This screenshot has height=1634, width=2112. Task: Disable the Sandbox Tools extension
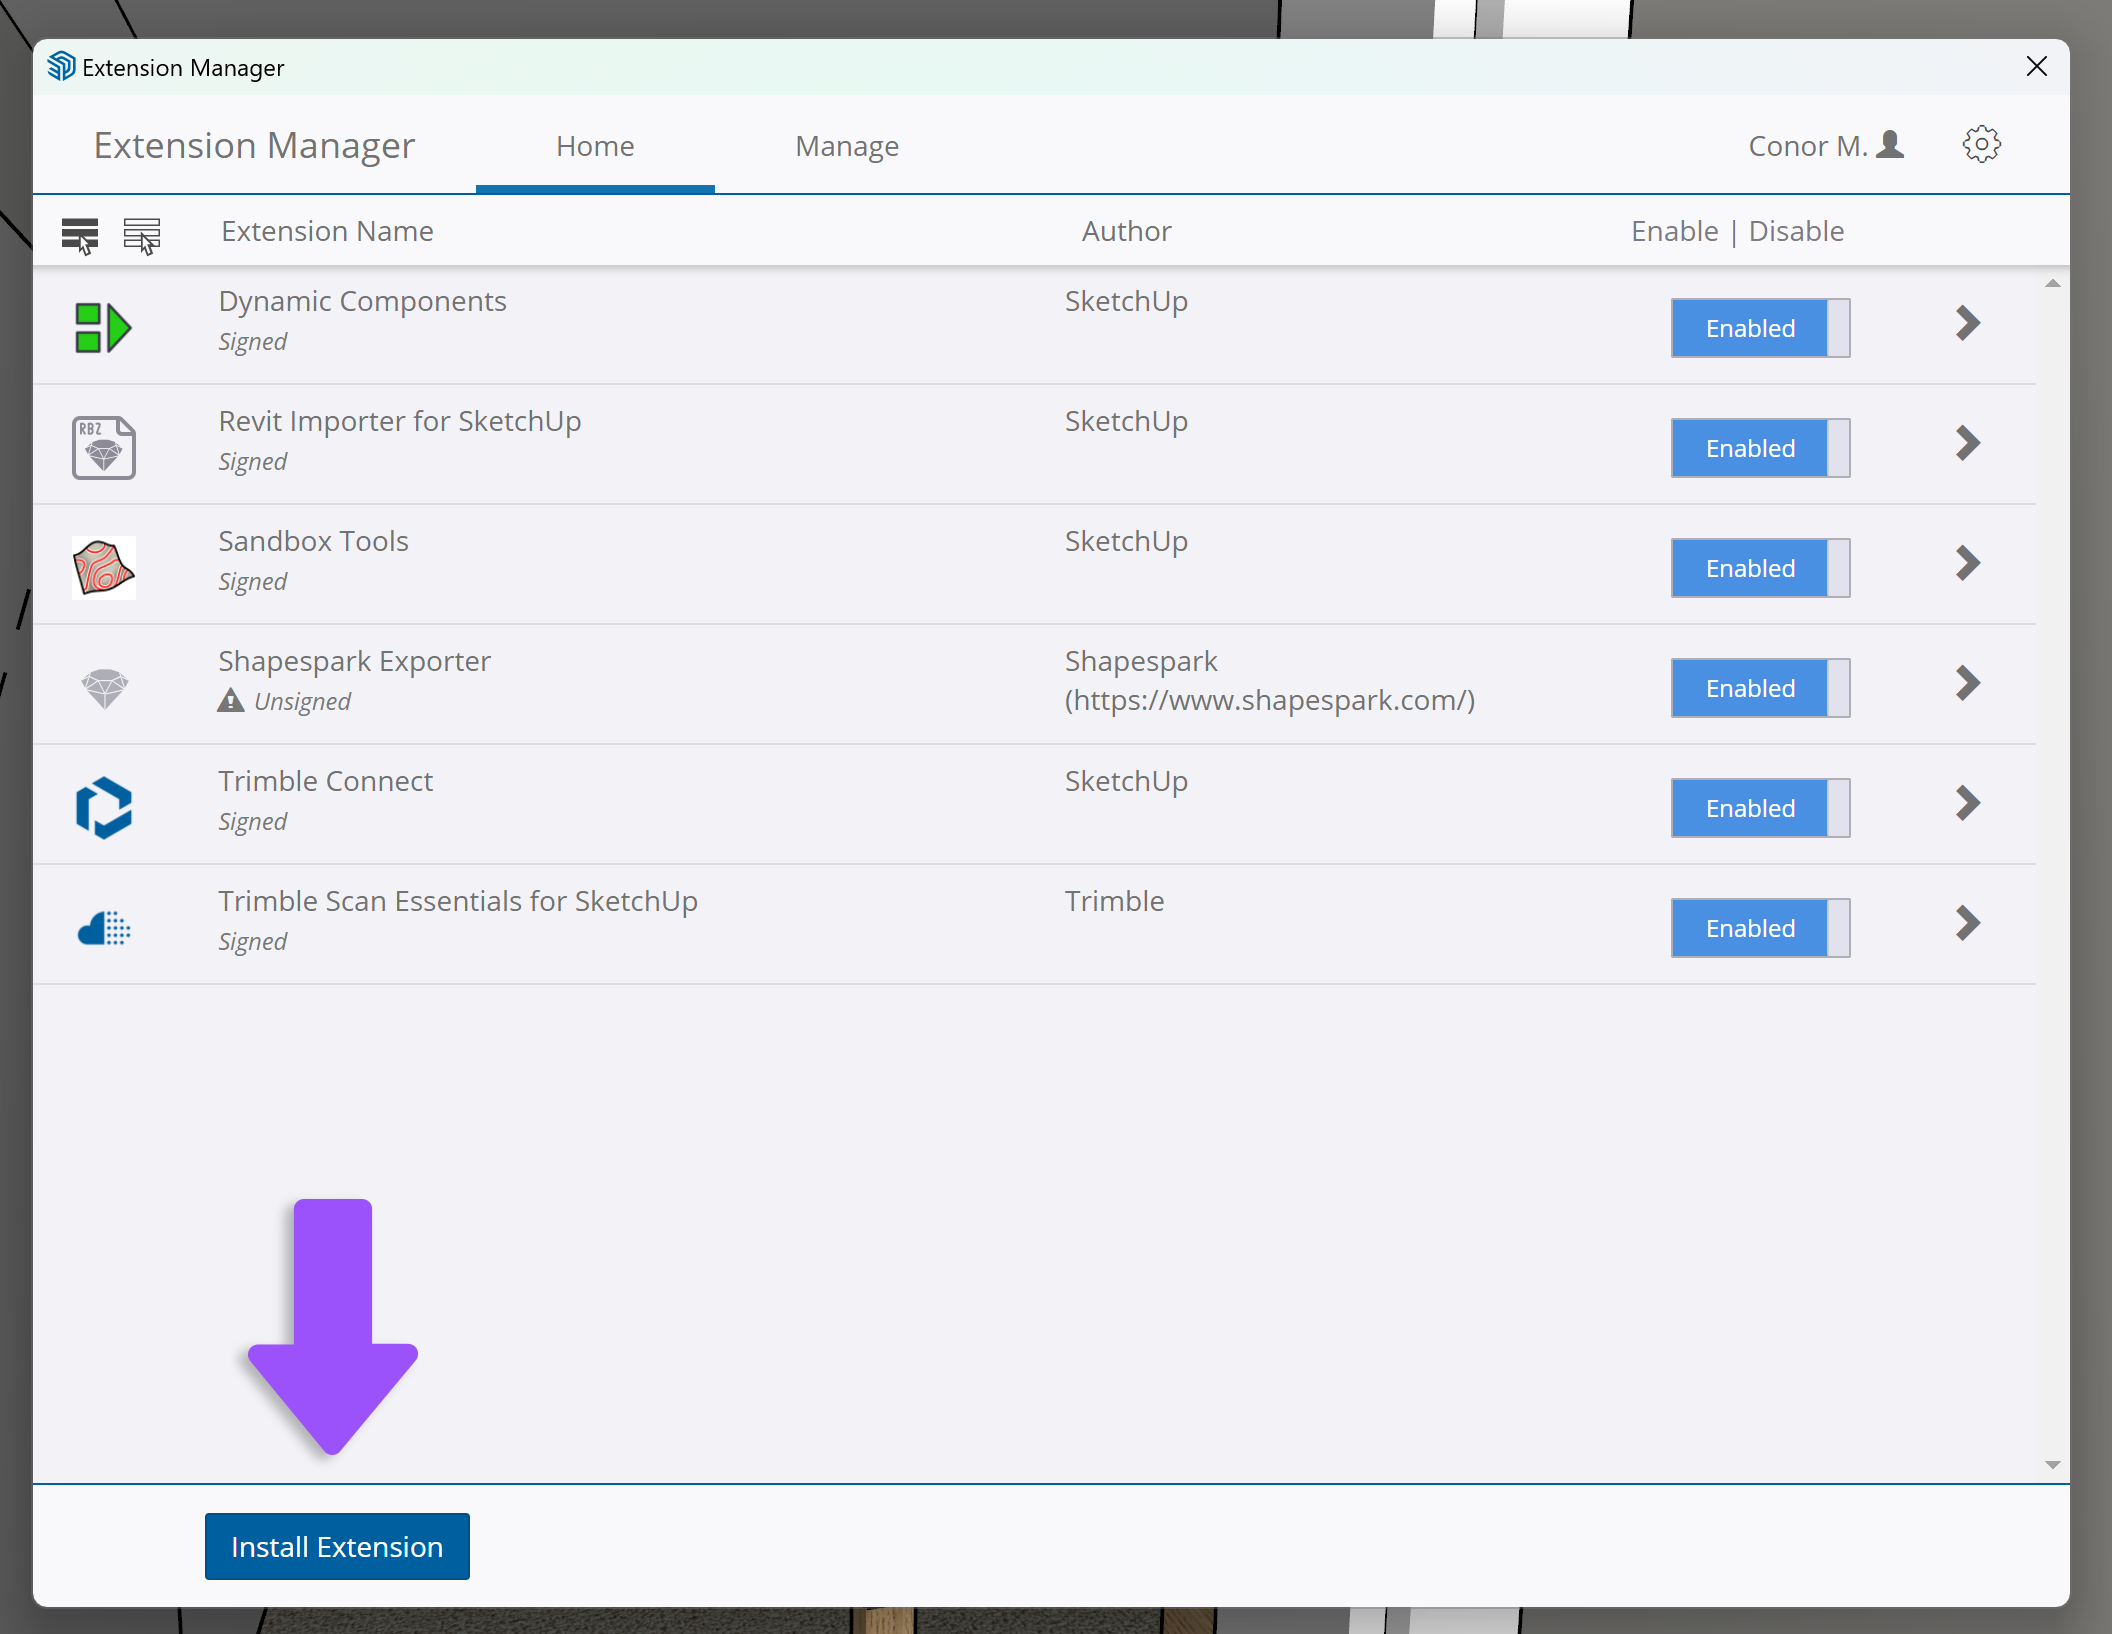(1760, 568)
